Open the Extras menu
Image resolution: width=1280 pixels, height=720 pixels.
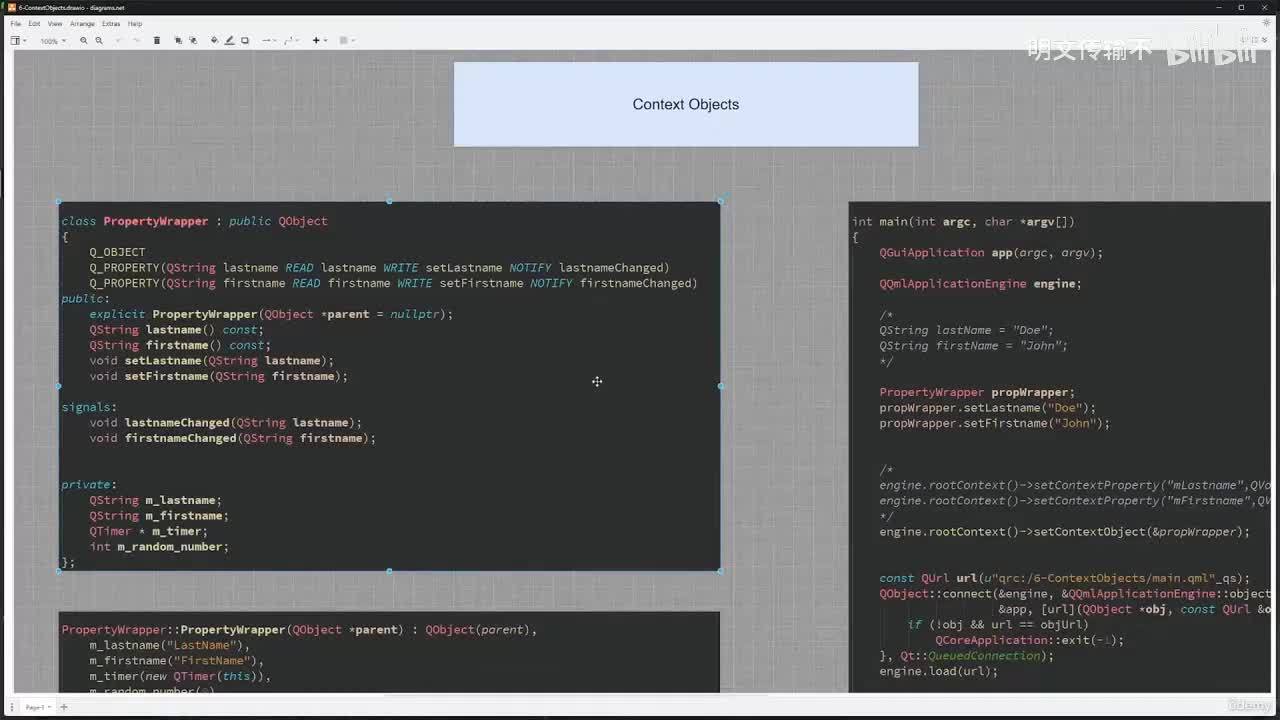click(111, 23)
